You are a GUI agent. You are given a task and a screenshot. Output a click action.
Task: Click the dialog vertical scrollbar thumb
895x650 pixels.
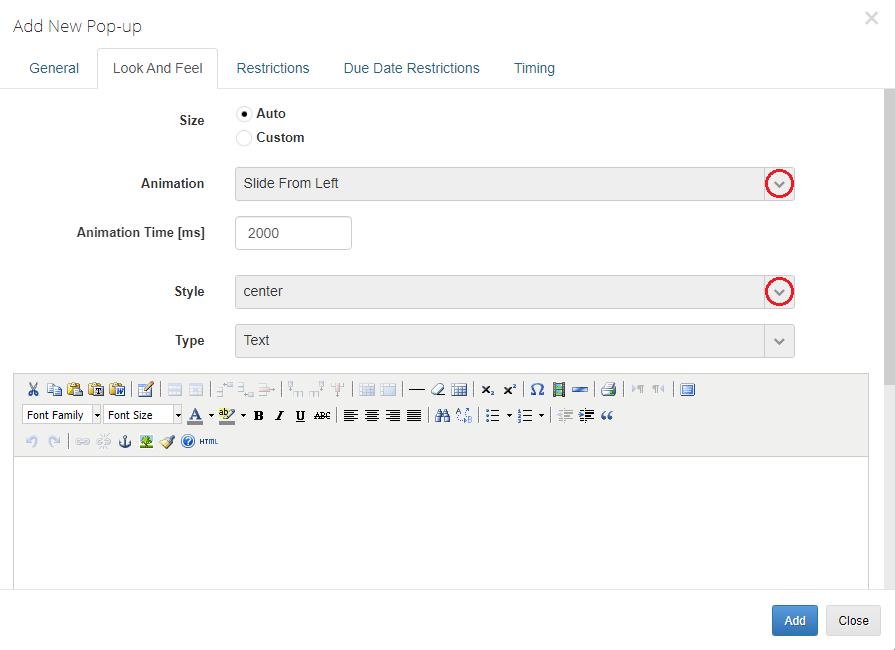click(x=889, y=237)
